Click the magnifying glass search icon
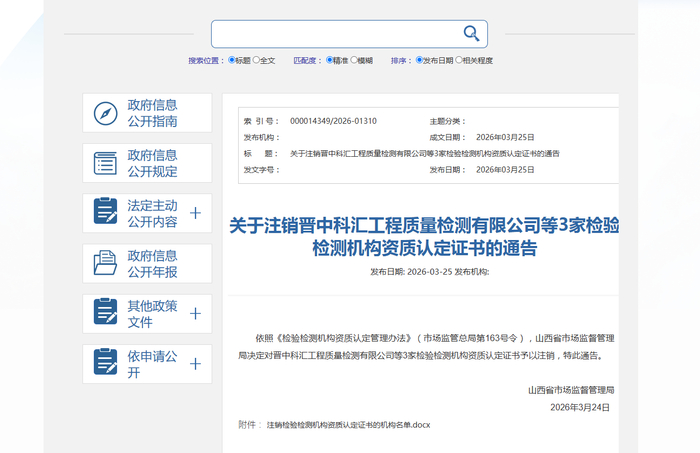This screenshot has height=453, width=700. click(x=471, y=33)
